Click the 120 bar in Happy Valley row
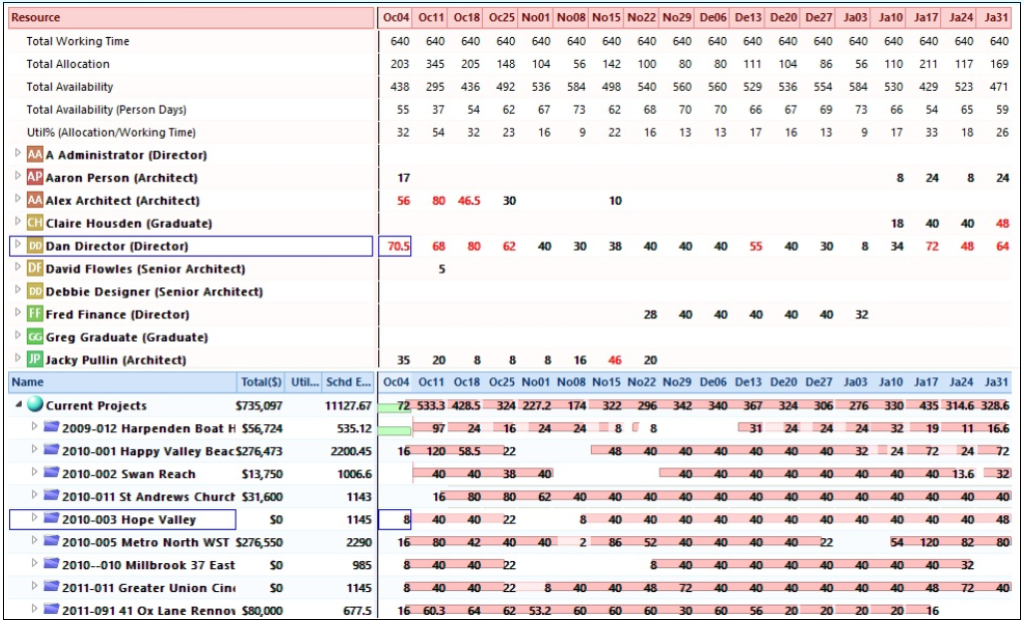The image size is (1024, 623). (436, 451)
